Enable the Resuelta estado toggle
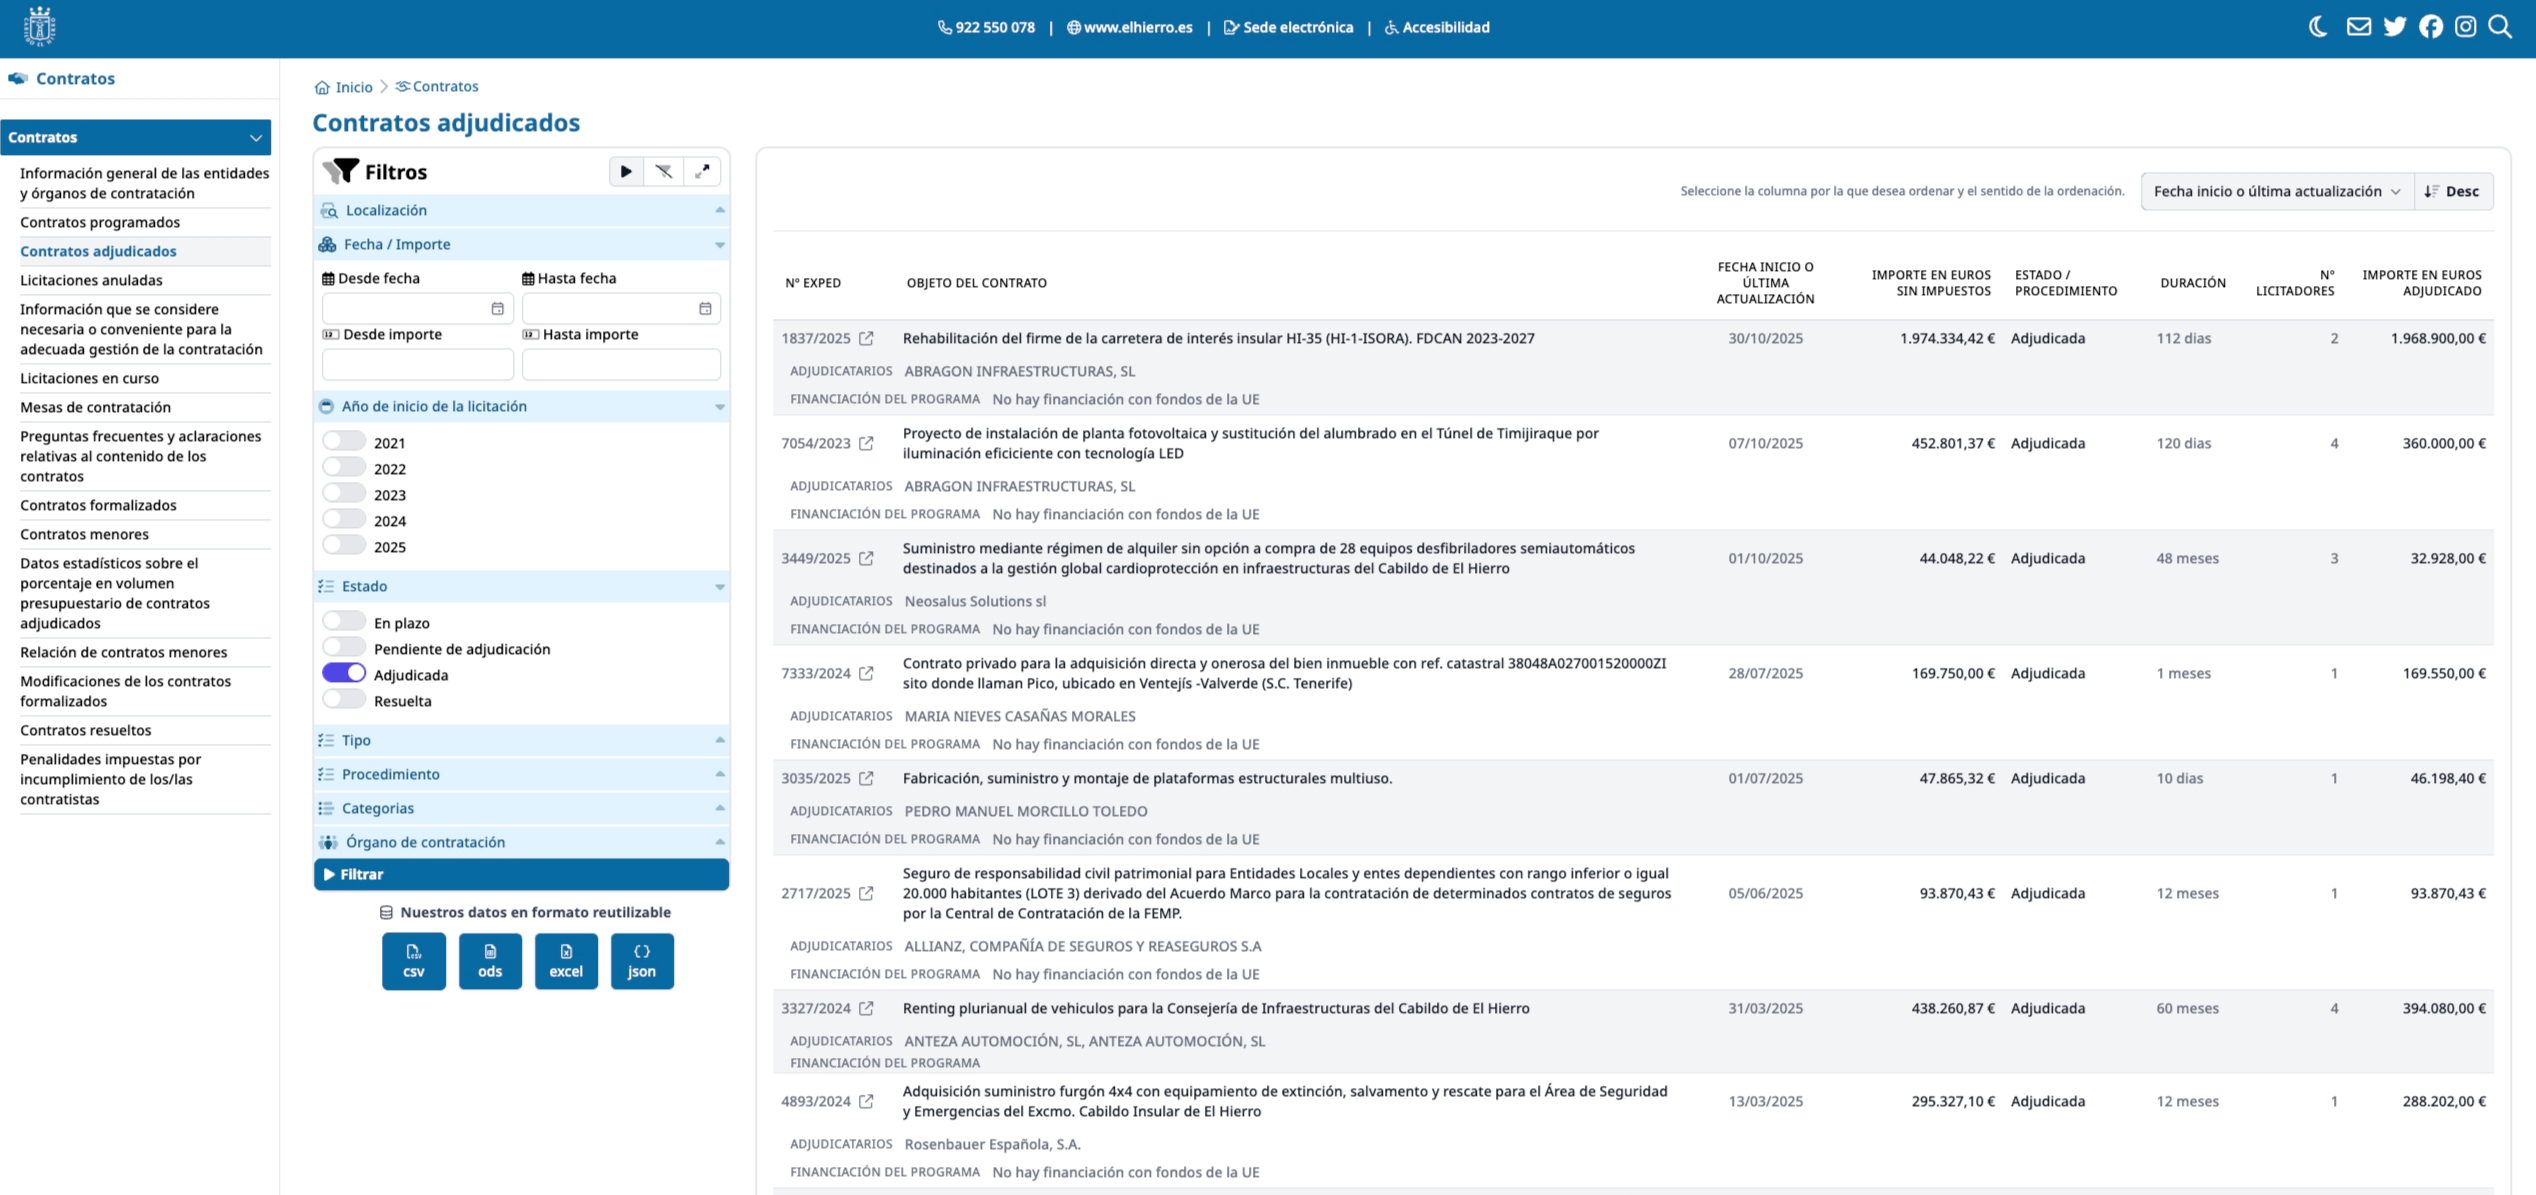Viewport: 2536px width, 1195px height. click(x=344, y=698)
